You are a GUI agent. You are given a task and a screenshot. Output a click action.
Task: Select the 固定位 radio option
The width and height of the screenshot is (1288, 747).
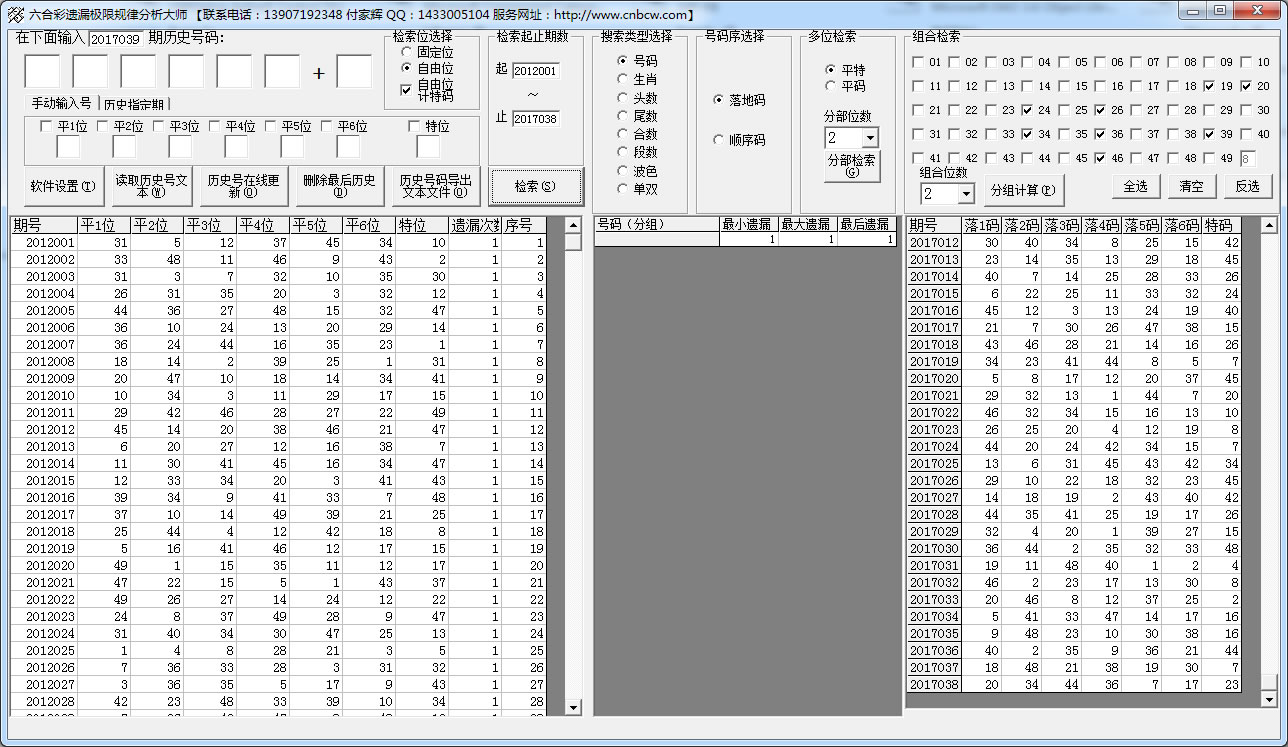pos(406,51)
